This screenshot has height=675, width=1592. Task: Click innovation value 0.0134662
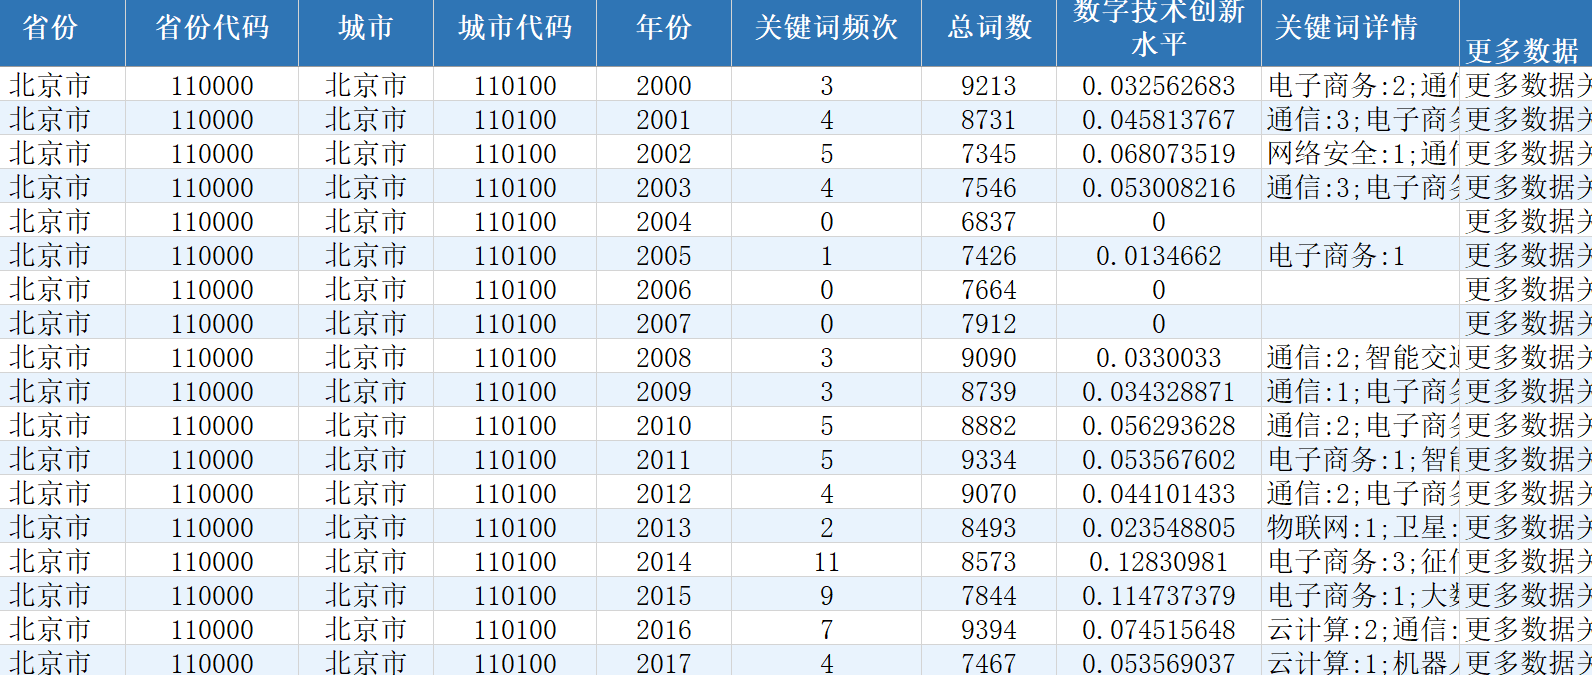(x=1159, y=256)
